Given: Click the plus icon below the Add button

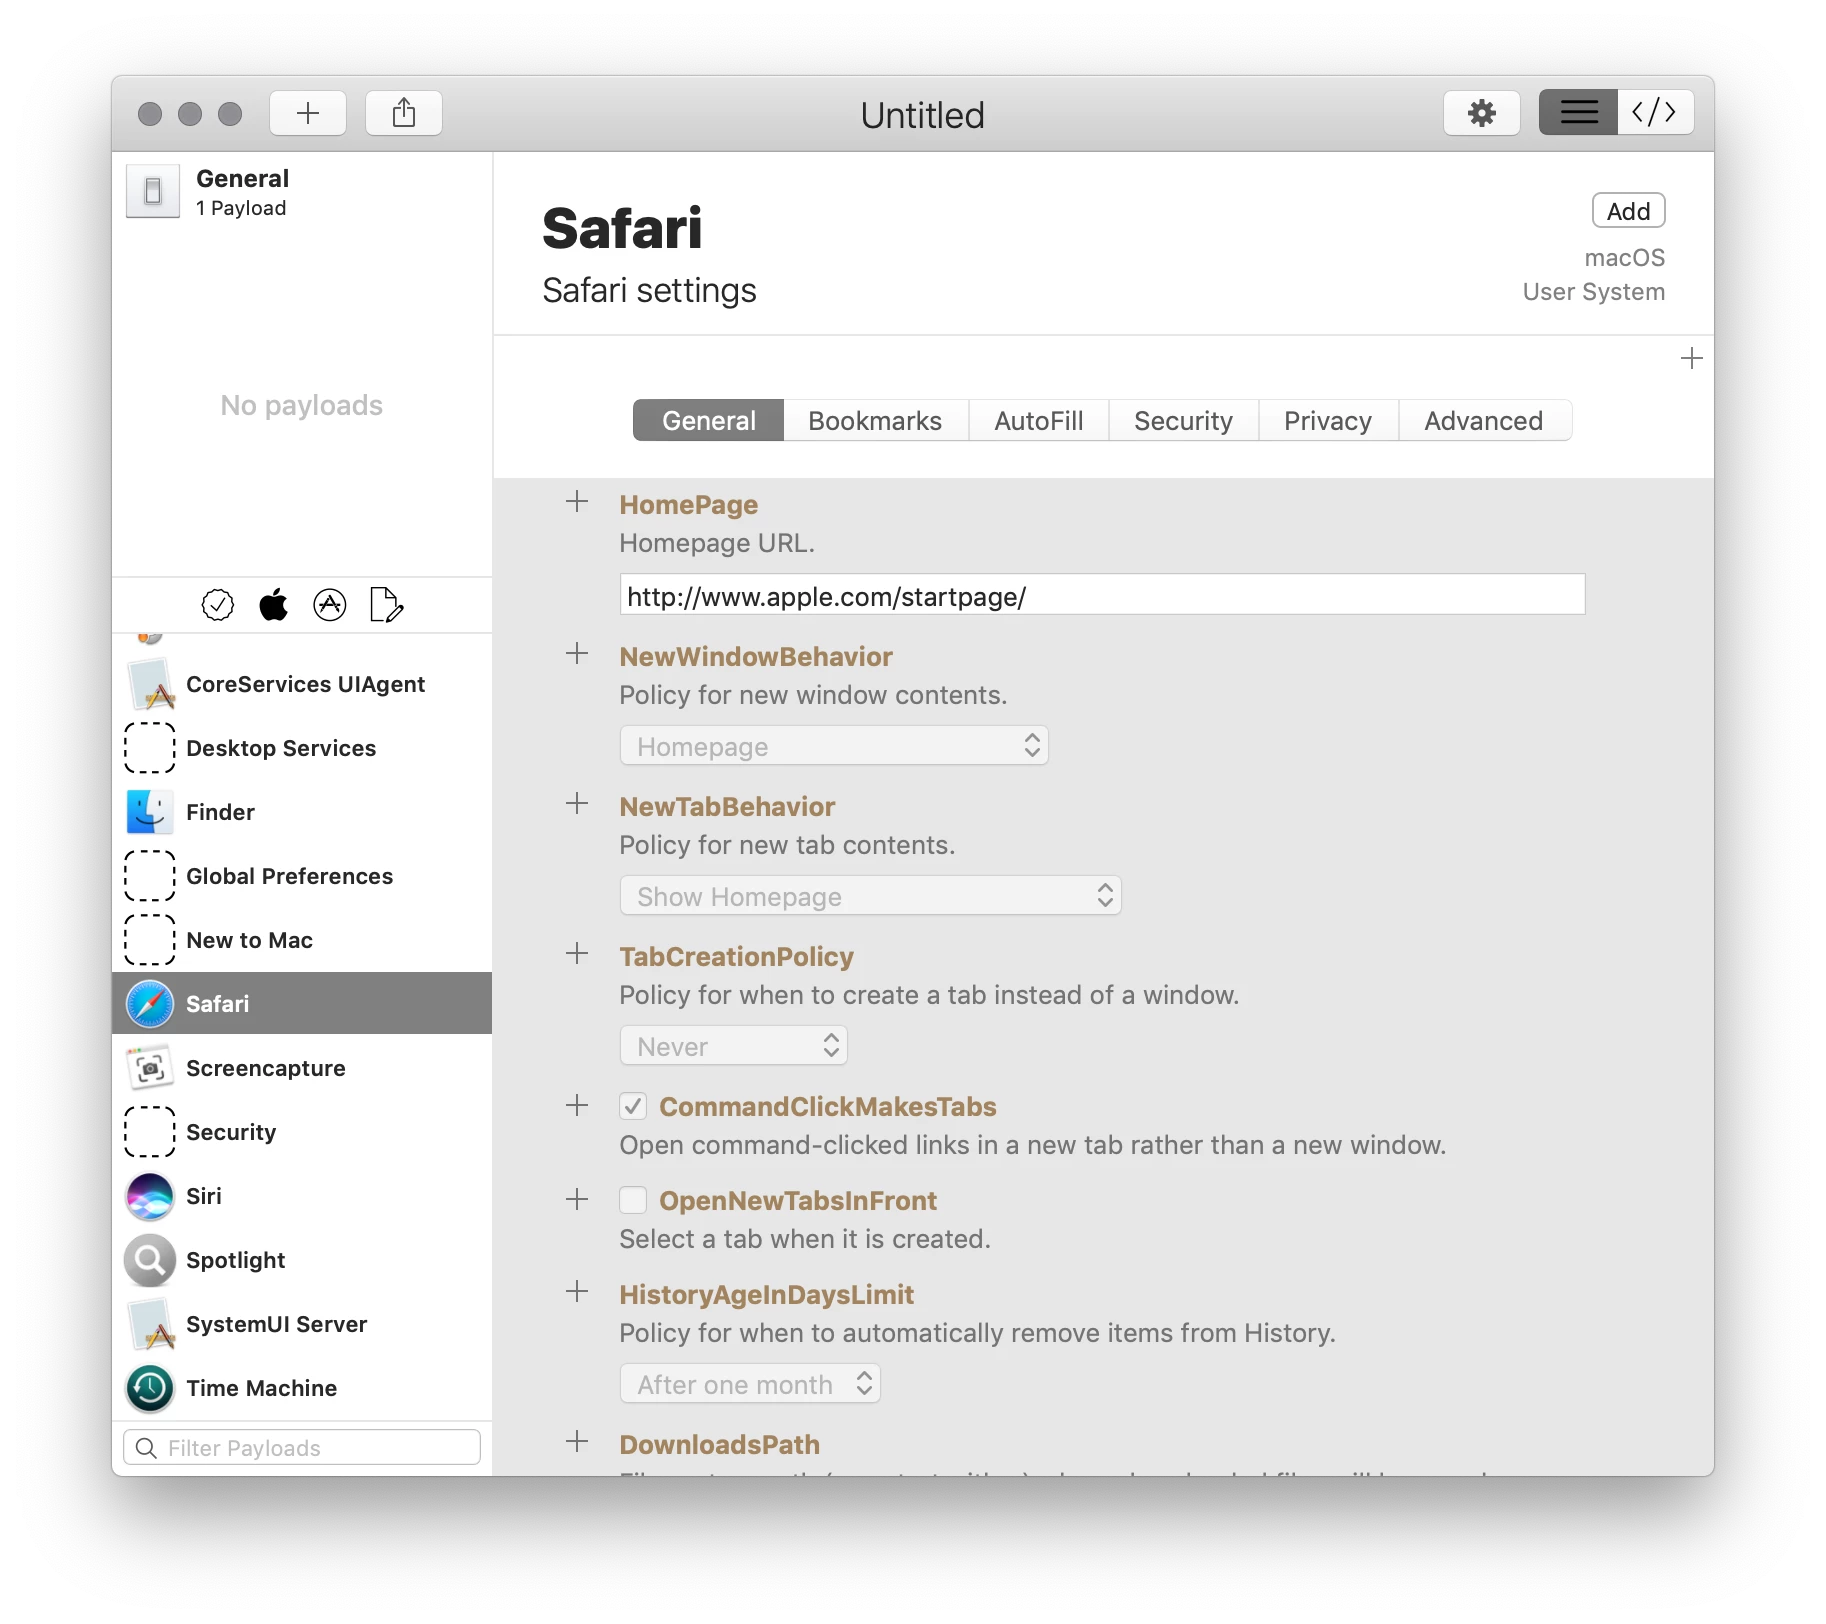Looking at the screenshot, I should coord(1691,358).
